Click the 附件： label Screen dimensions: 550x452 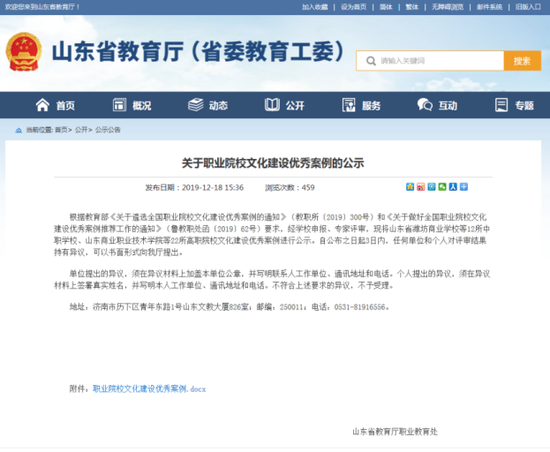pos(79,389)
